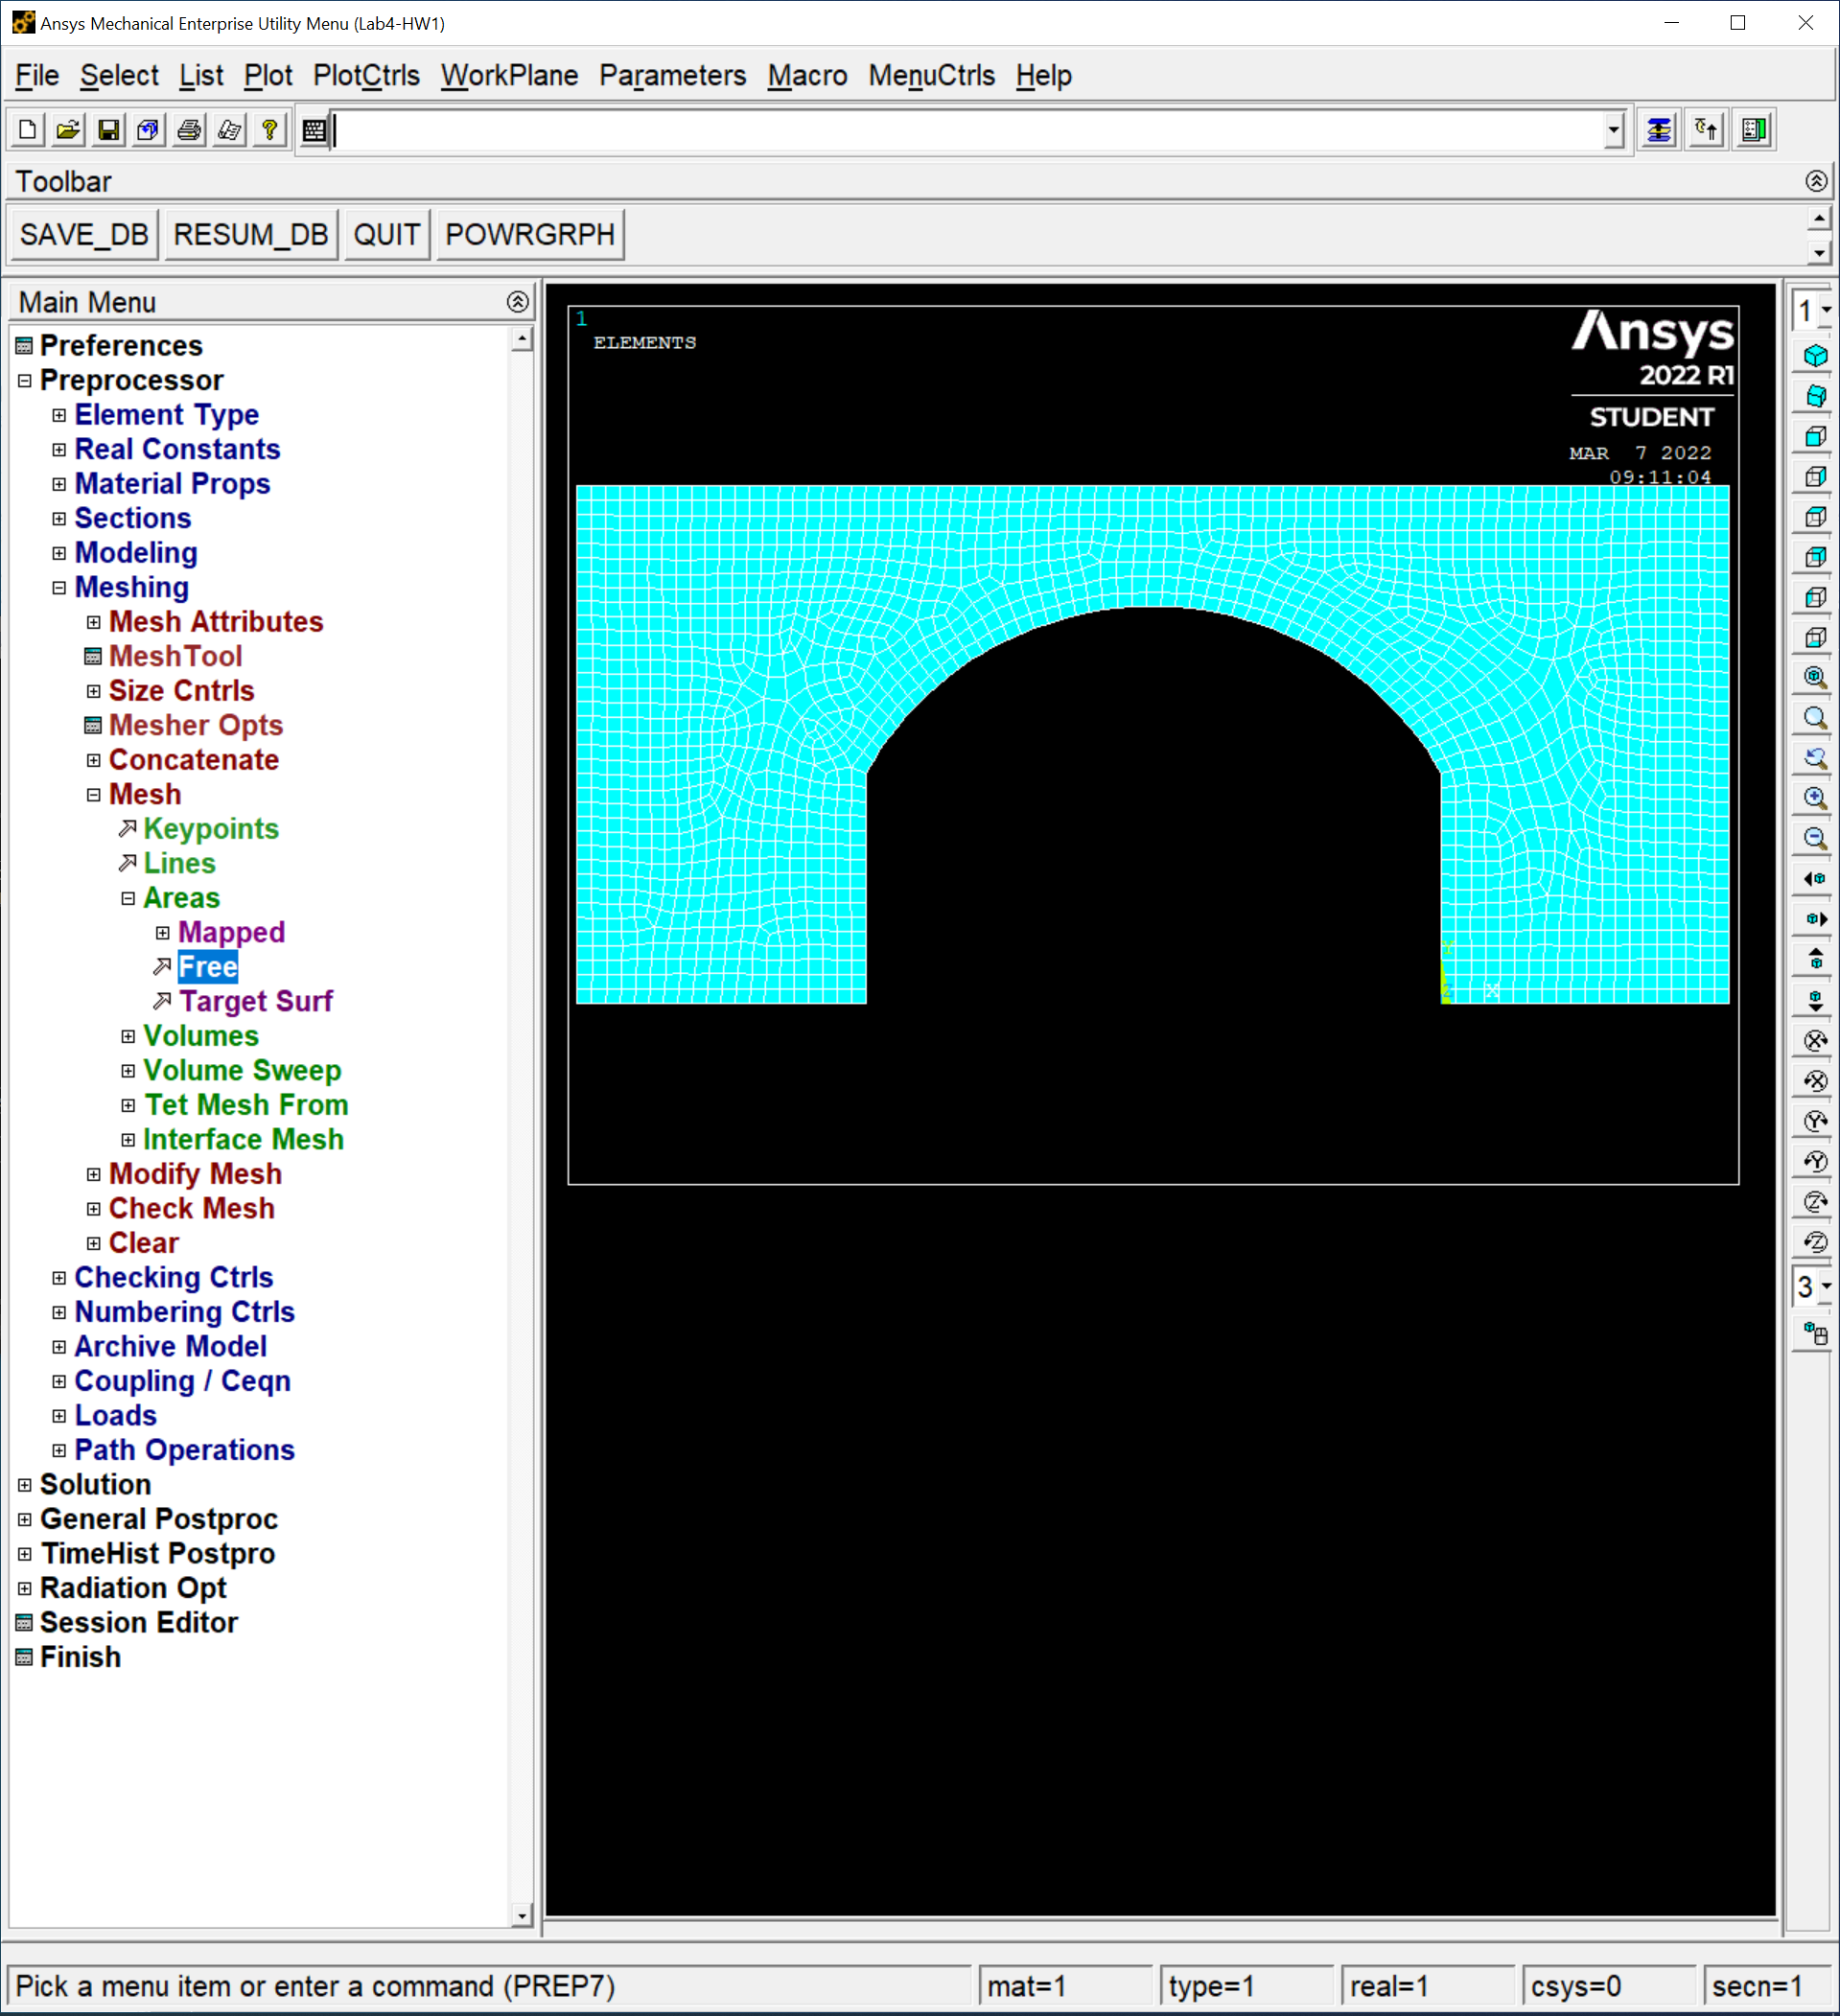Click the dynamic model mode mouse icon
The width and height of the screenshot is (1840, 2016).
[x=1815, y=1333]
